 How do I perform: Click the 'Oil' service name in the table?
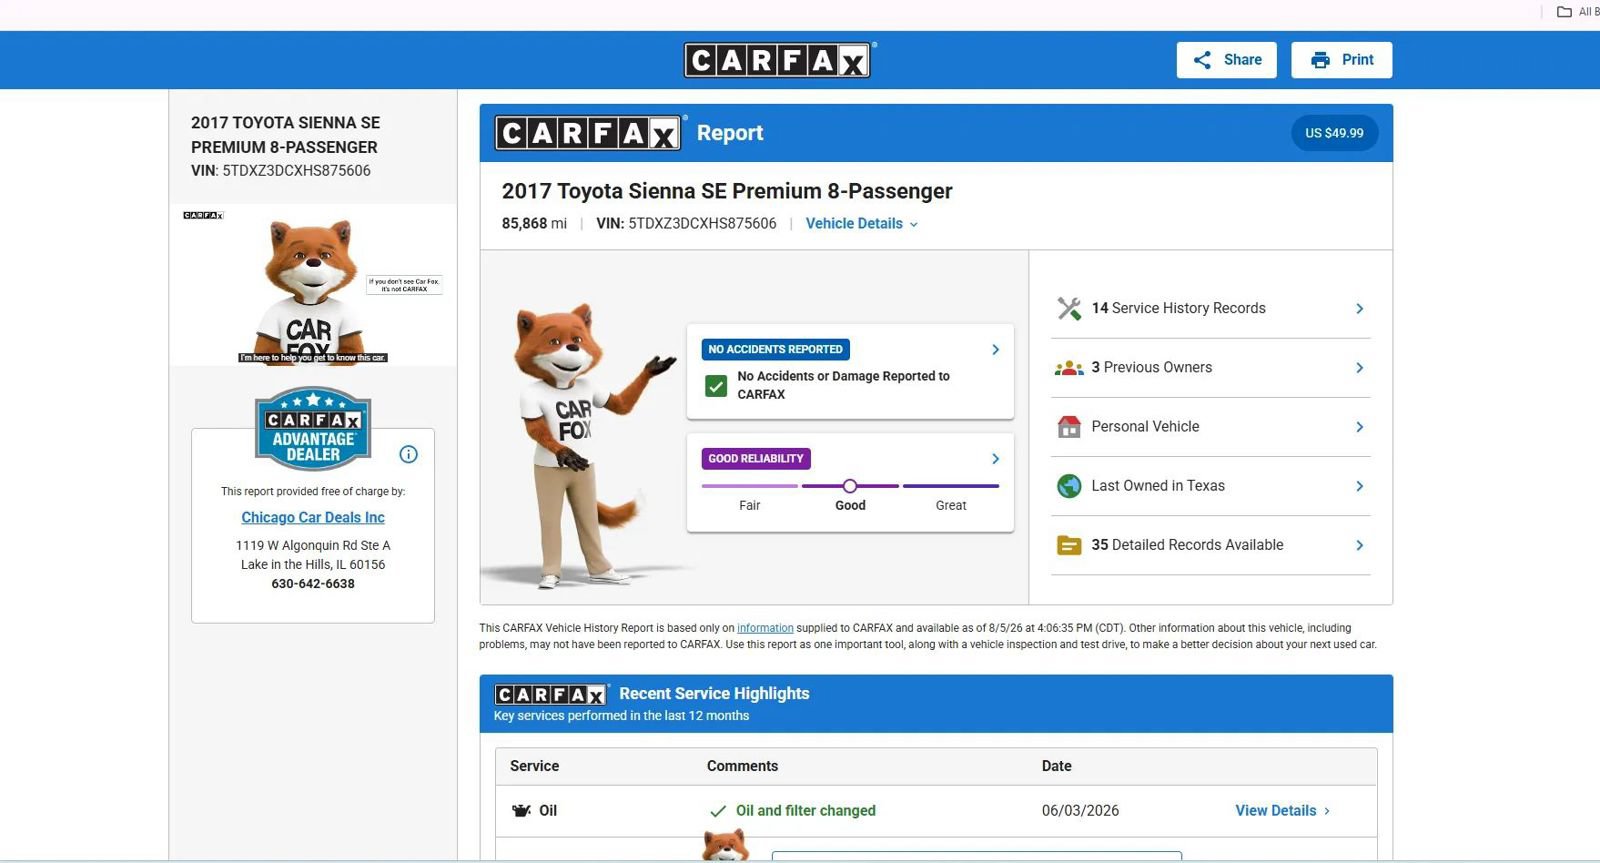tap(548, 811)
